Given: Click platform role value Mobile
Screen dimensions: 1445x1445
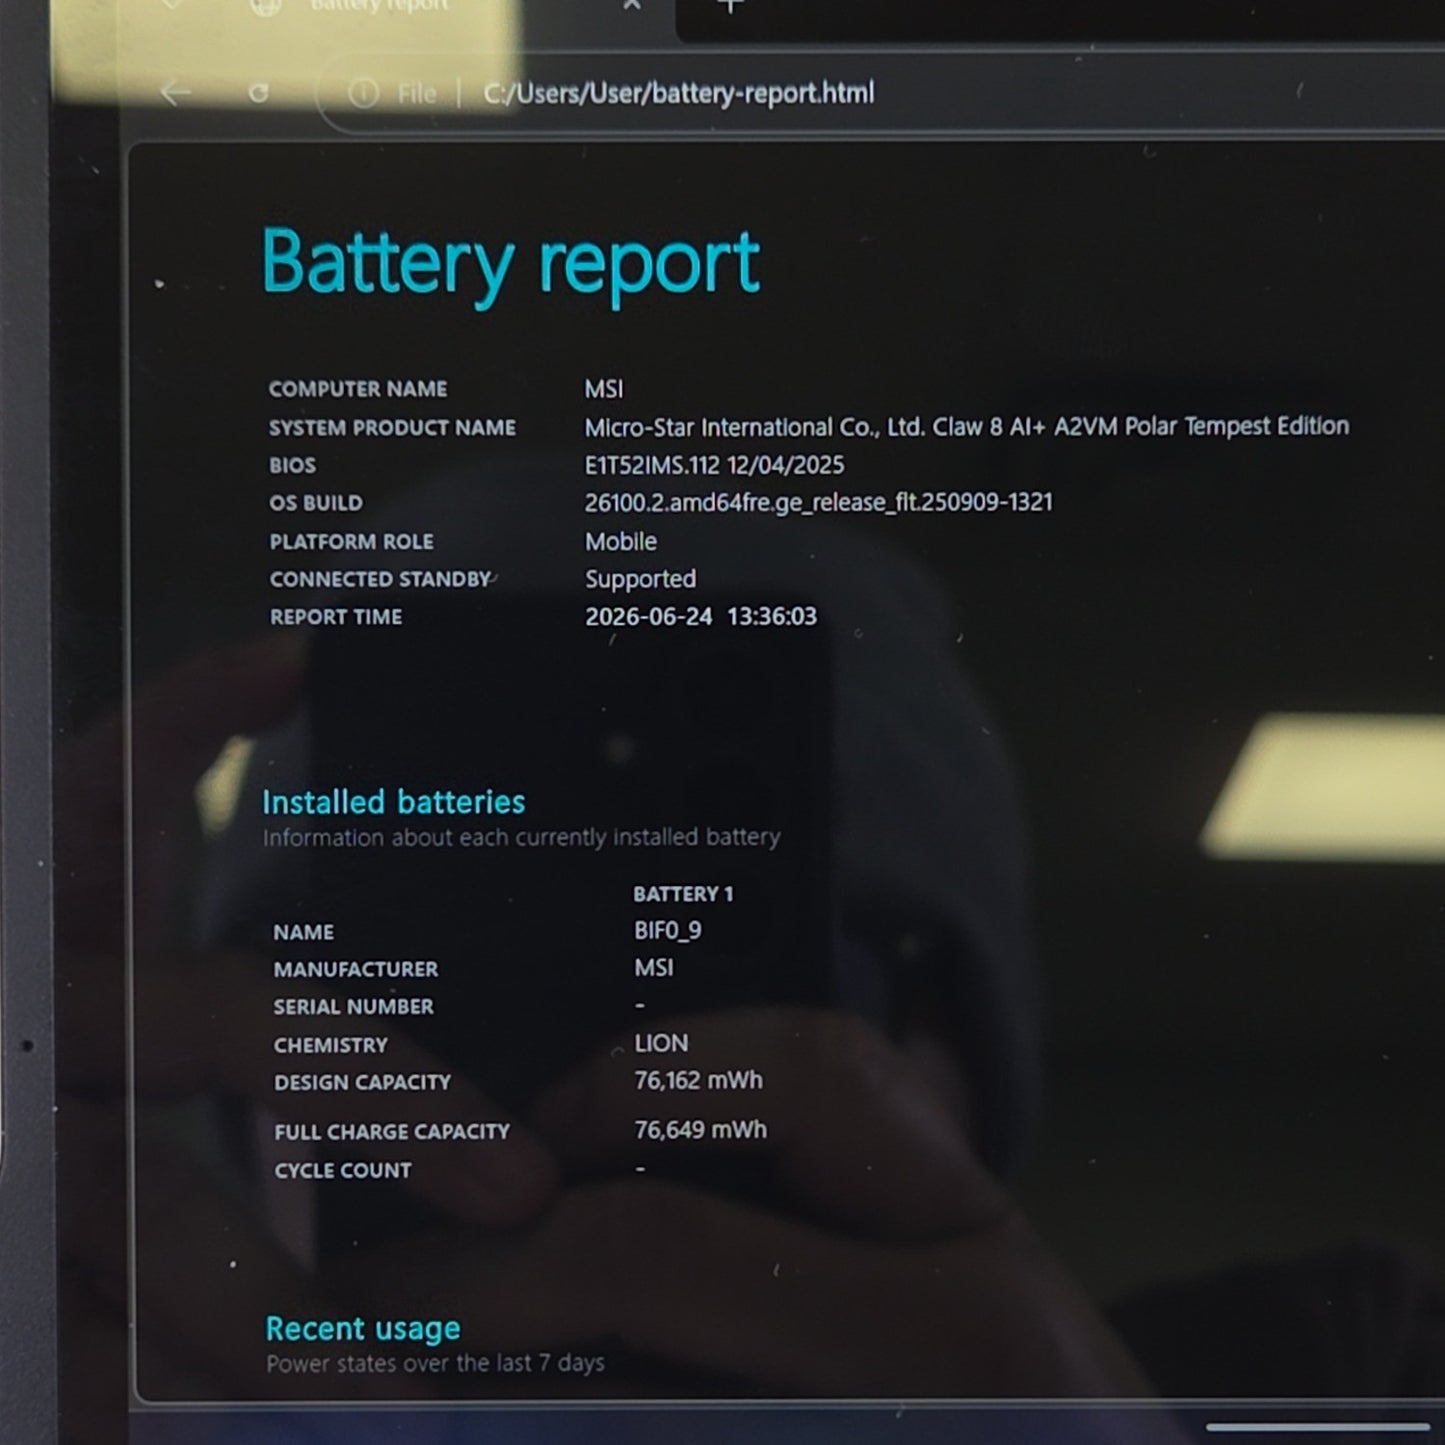Looking at the screenshot, I should pos(621,542).
